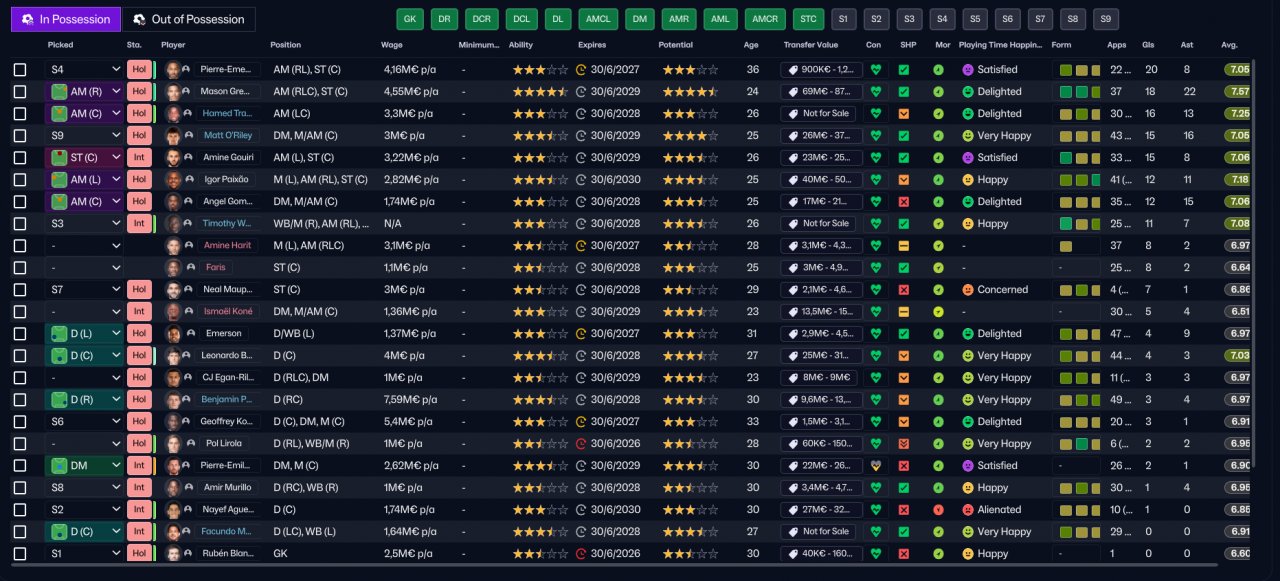Click the yellow sharpness icon for Amine Harit
Image resolution: width=1280 pixels, height=581 pixels.
[x=904, y=246]
